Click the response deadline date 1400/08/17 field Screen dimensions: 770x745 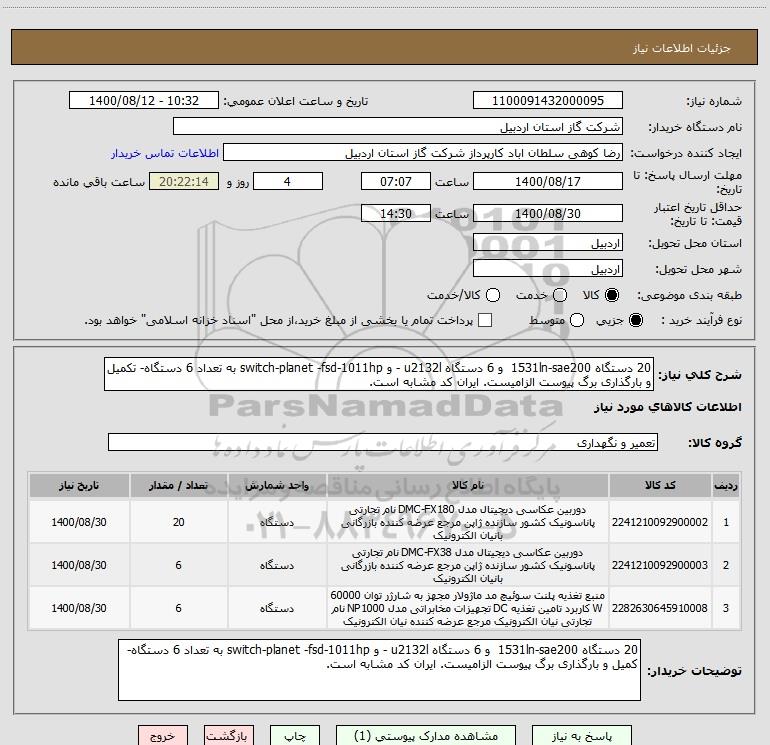(x=548, y=181)
